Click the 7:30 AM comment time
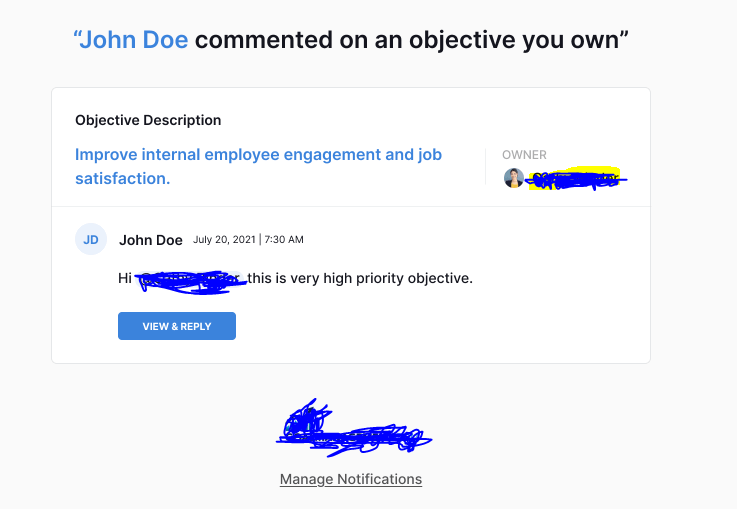The image size is (737, 509). (284, 240)
